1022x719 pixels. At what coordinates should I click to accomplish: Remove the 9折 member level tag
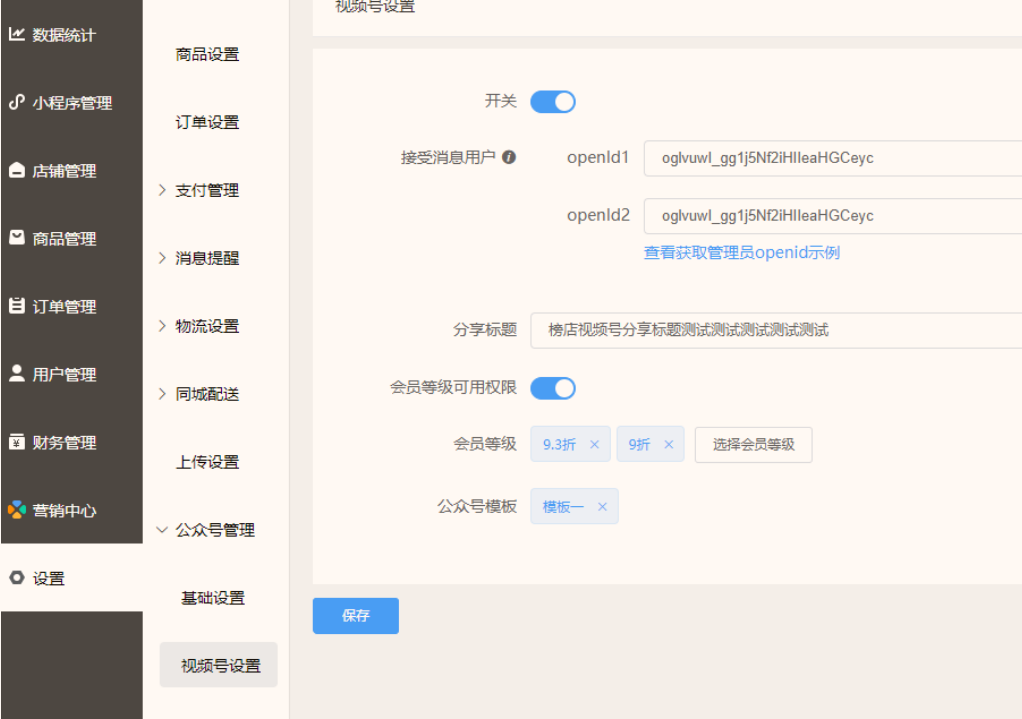pyautogui.click(x=669, y=445)
